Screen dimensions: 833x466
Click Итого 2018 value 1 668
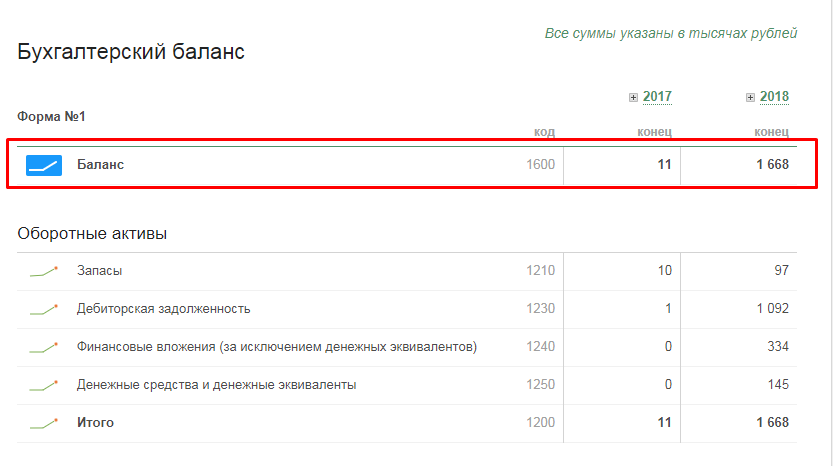click(772, 422)
